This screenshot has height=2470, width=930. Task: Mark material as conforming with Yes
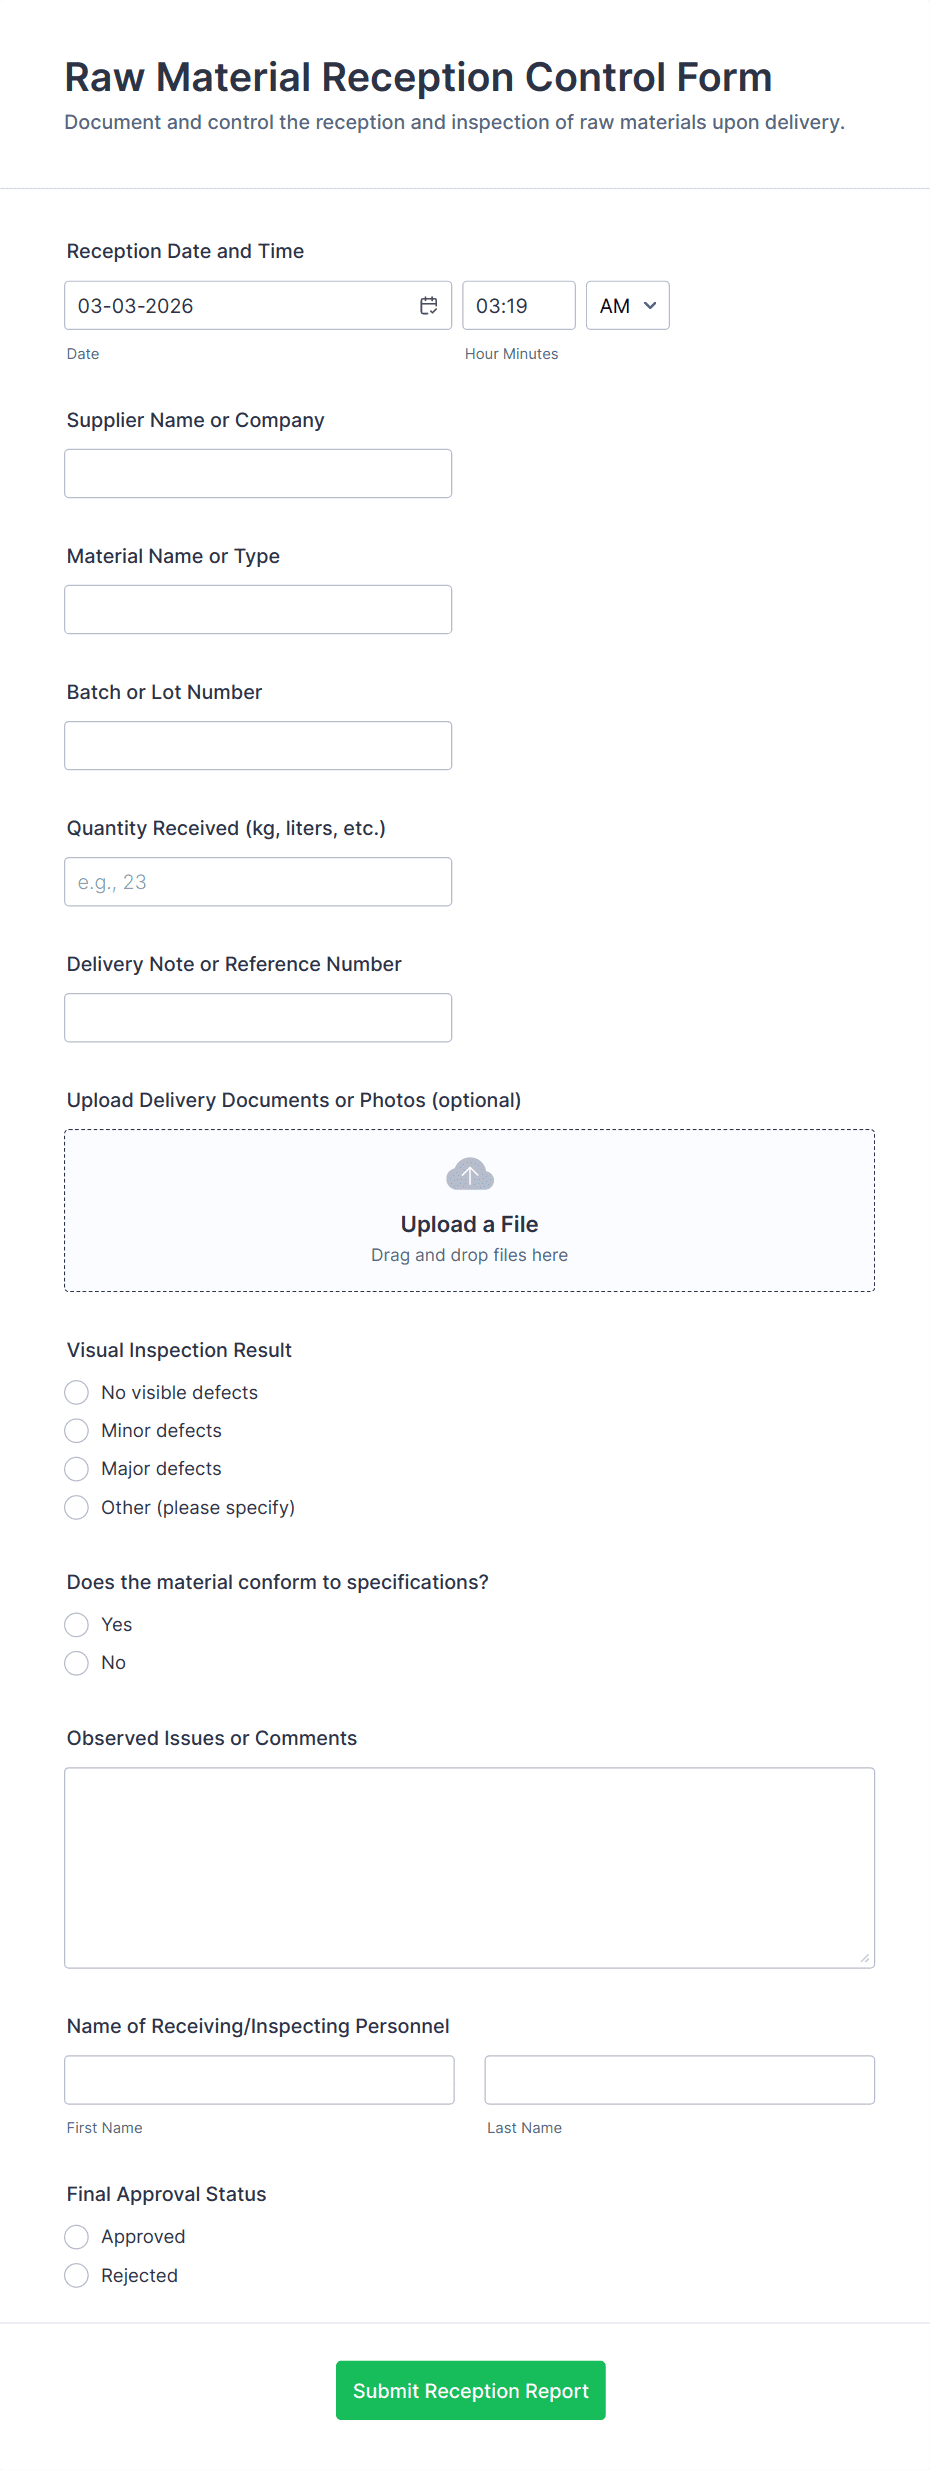click(x=77, y=1624)
